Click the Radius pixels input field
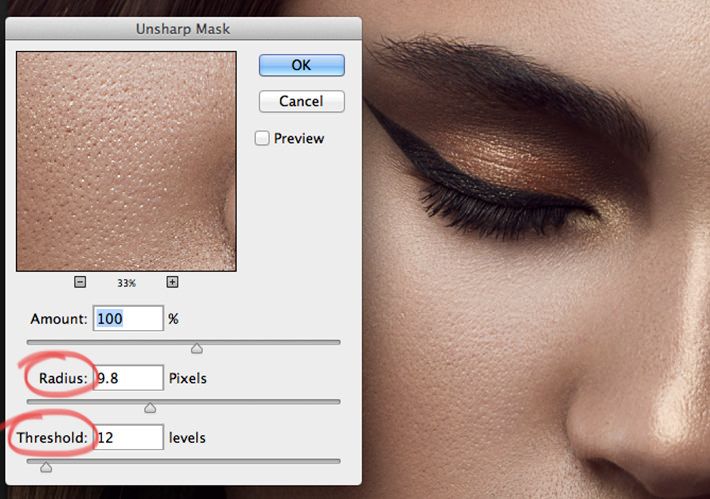This screenshot has width=710, height=499. point(128,378)
